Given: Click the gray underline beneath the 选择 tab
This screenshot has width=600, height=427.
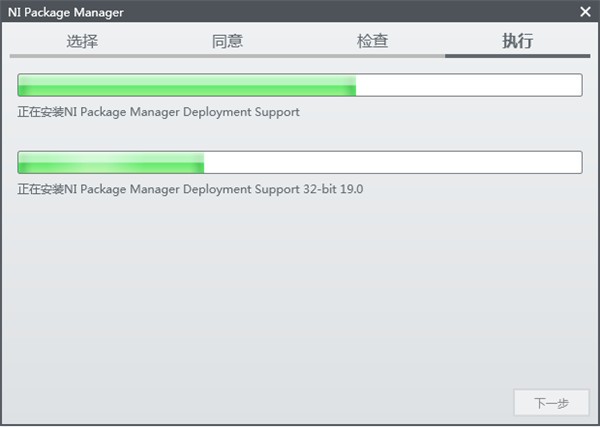Looking at the screenshot, I should click(83, 56).
